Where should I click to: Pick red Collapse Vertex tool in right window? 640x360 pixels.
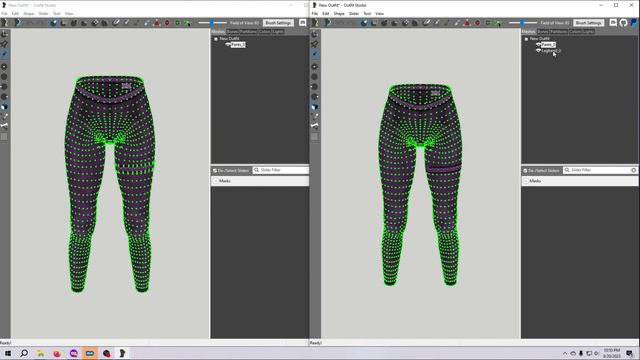(x=467, y=23)
